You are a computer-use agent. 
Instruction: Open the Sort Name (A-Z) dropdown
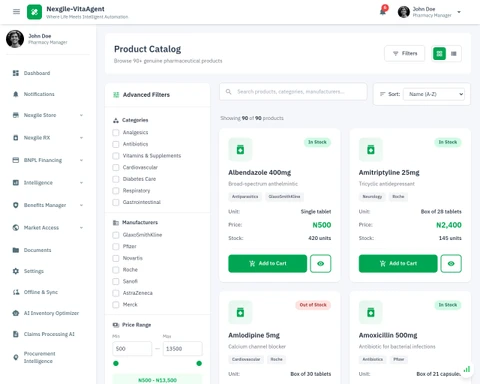(x=434, y=94)
